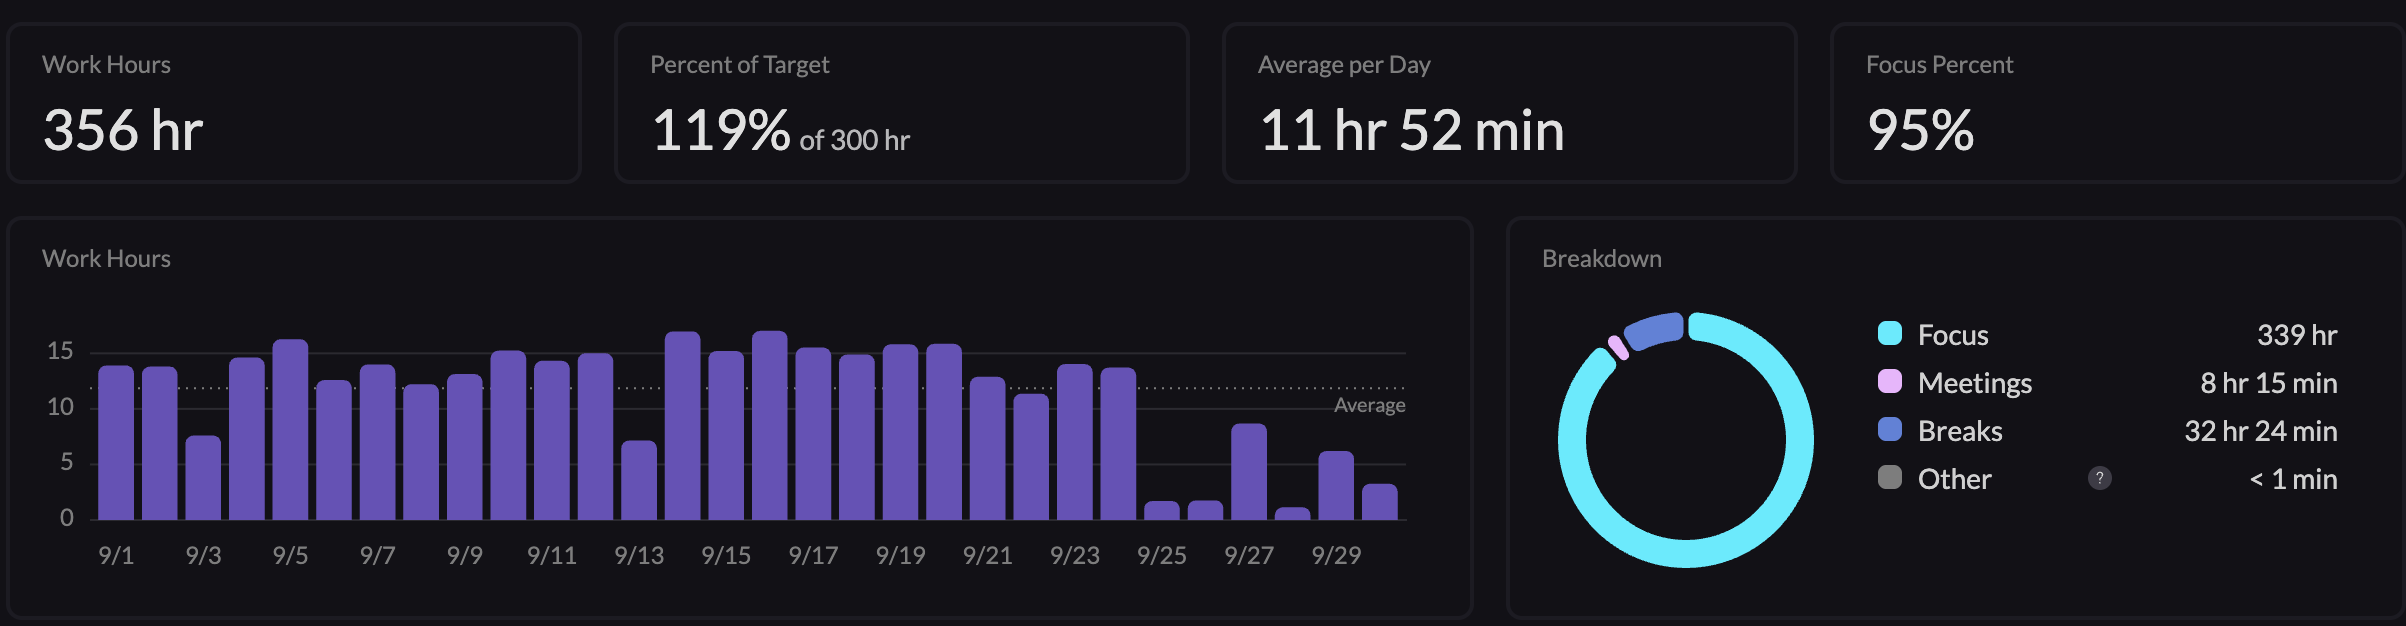Click the tallest bar at 9/5
Screen dimensions: 2406x626
pos(290,430)
